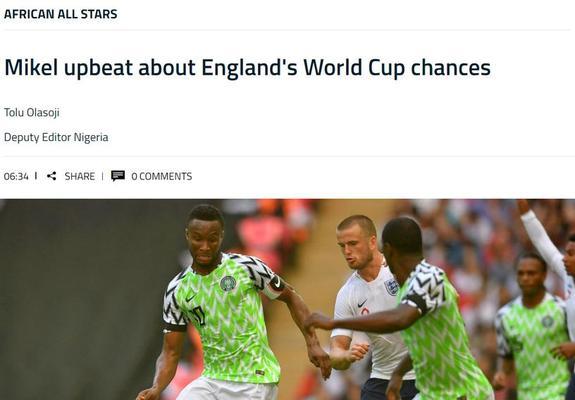
Task: Open author Tolu Olasoji's profile
Action: (32, 112)
